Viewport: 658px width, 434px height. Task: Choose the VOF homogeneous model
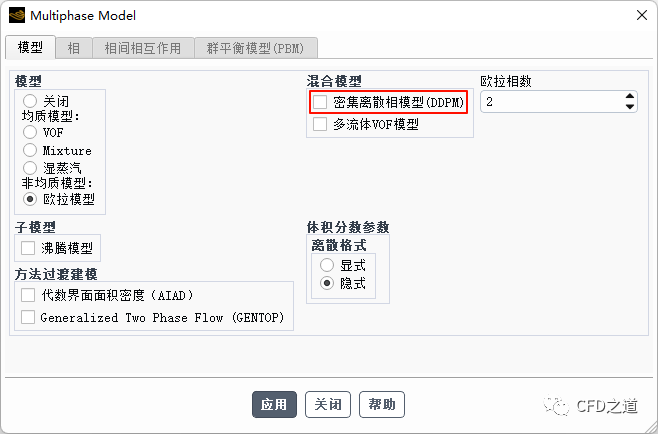click(x=30, y=132)
